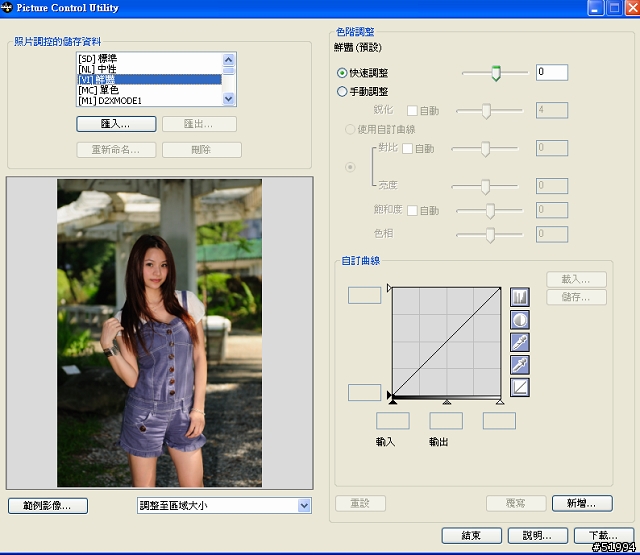Toggle the 銳化 自動 checkbox
Viewport: 640px width, 555px height.
pyautogui.click(x=412, y=111)
